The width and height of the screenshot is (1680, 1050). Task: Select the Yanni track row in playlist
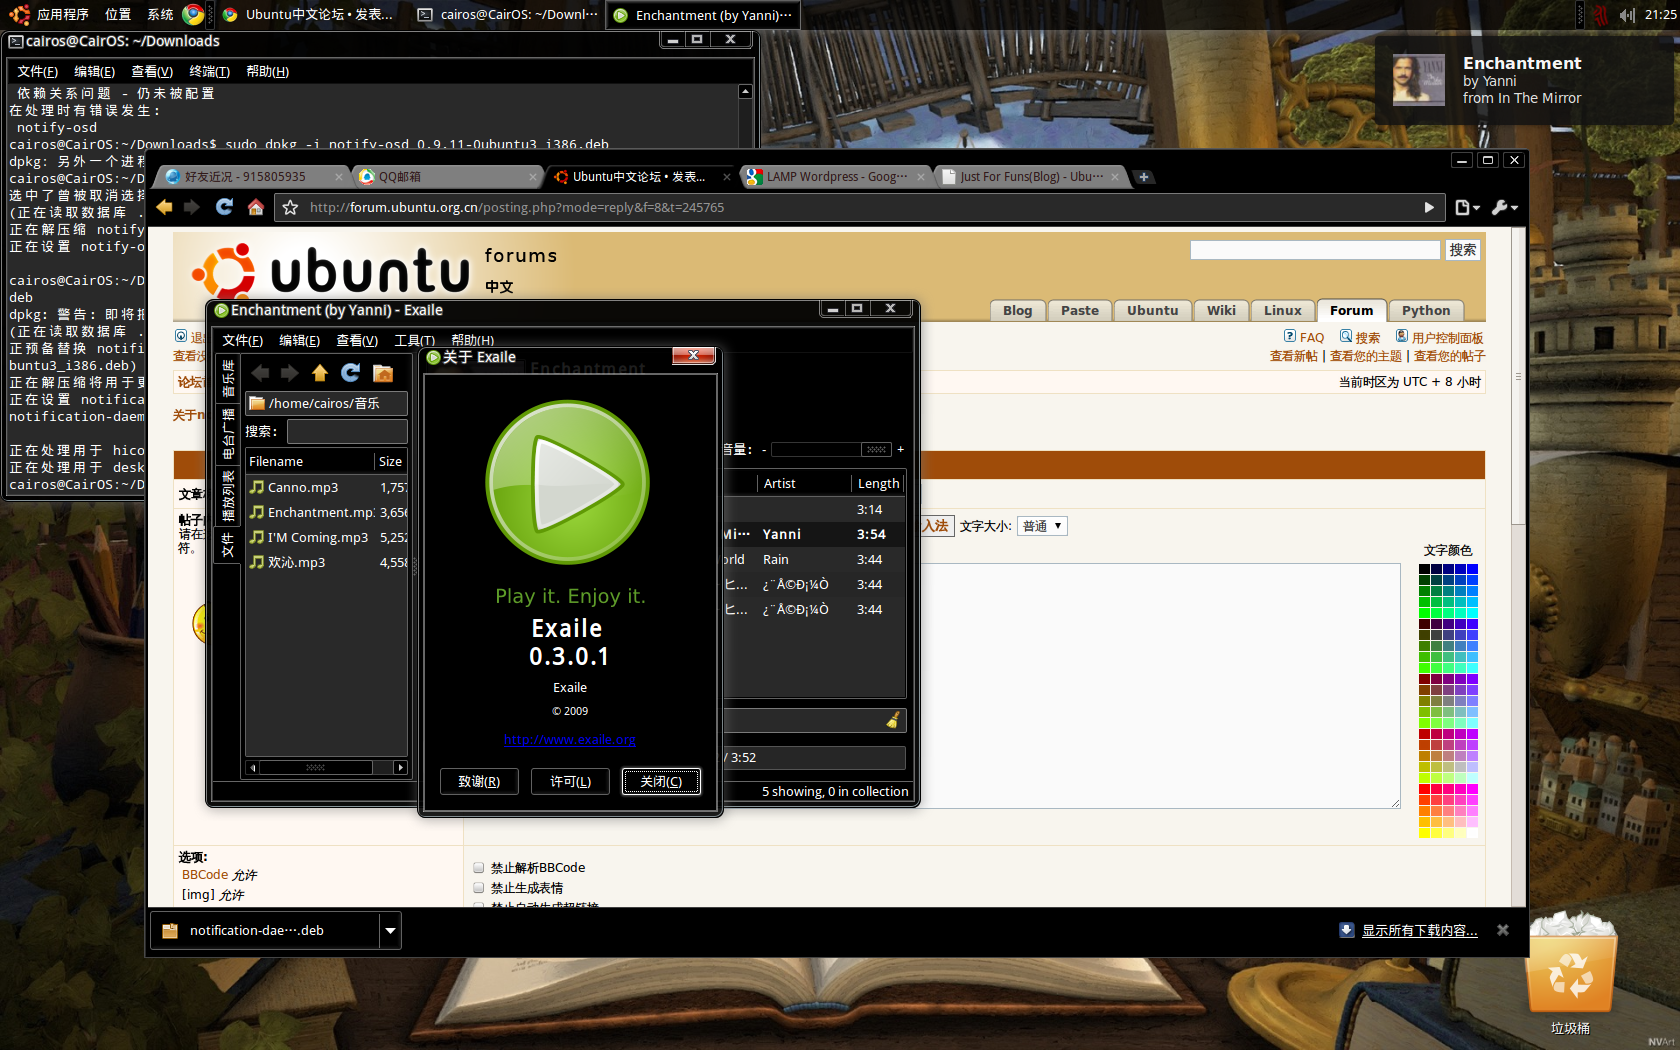coord(814,534)
